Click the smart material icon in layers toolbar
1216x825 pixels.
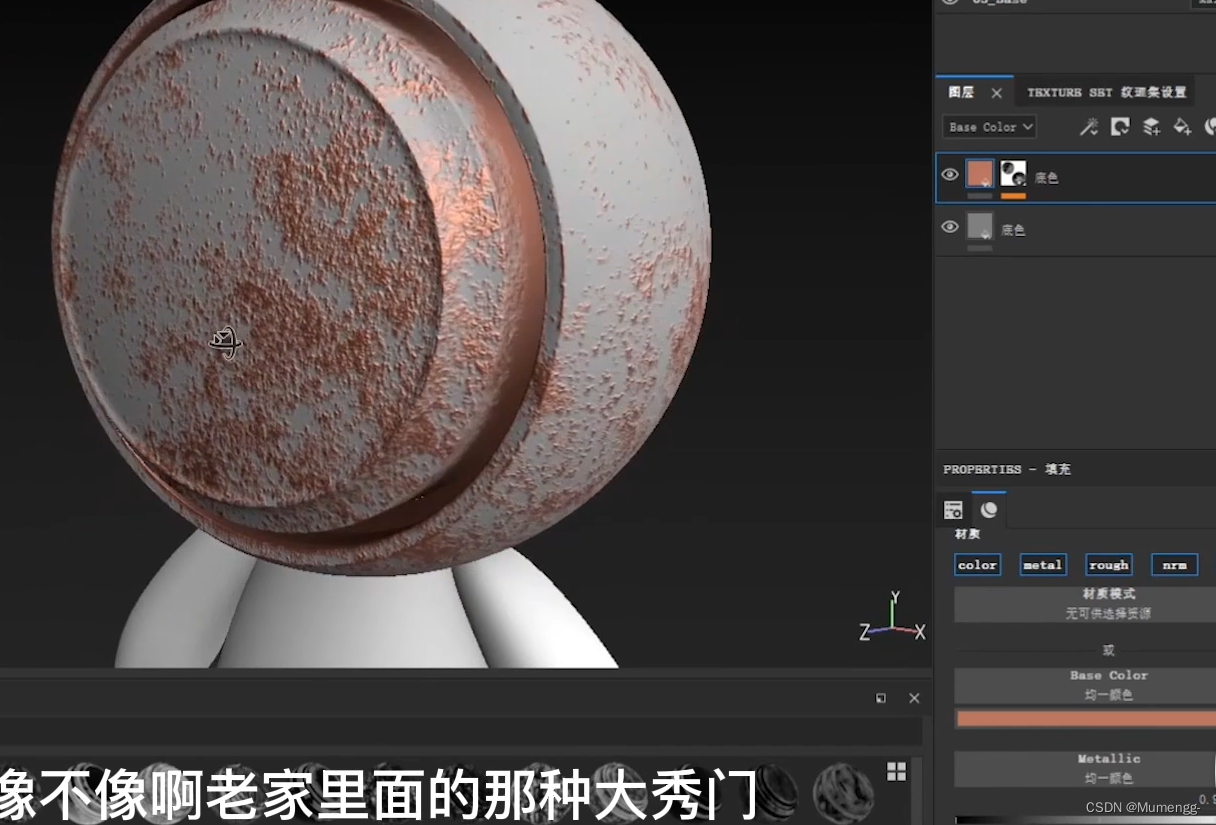coord(1210,127)
